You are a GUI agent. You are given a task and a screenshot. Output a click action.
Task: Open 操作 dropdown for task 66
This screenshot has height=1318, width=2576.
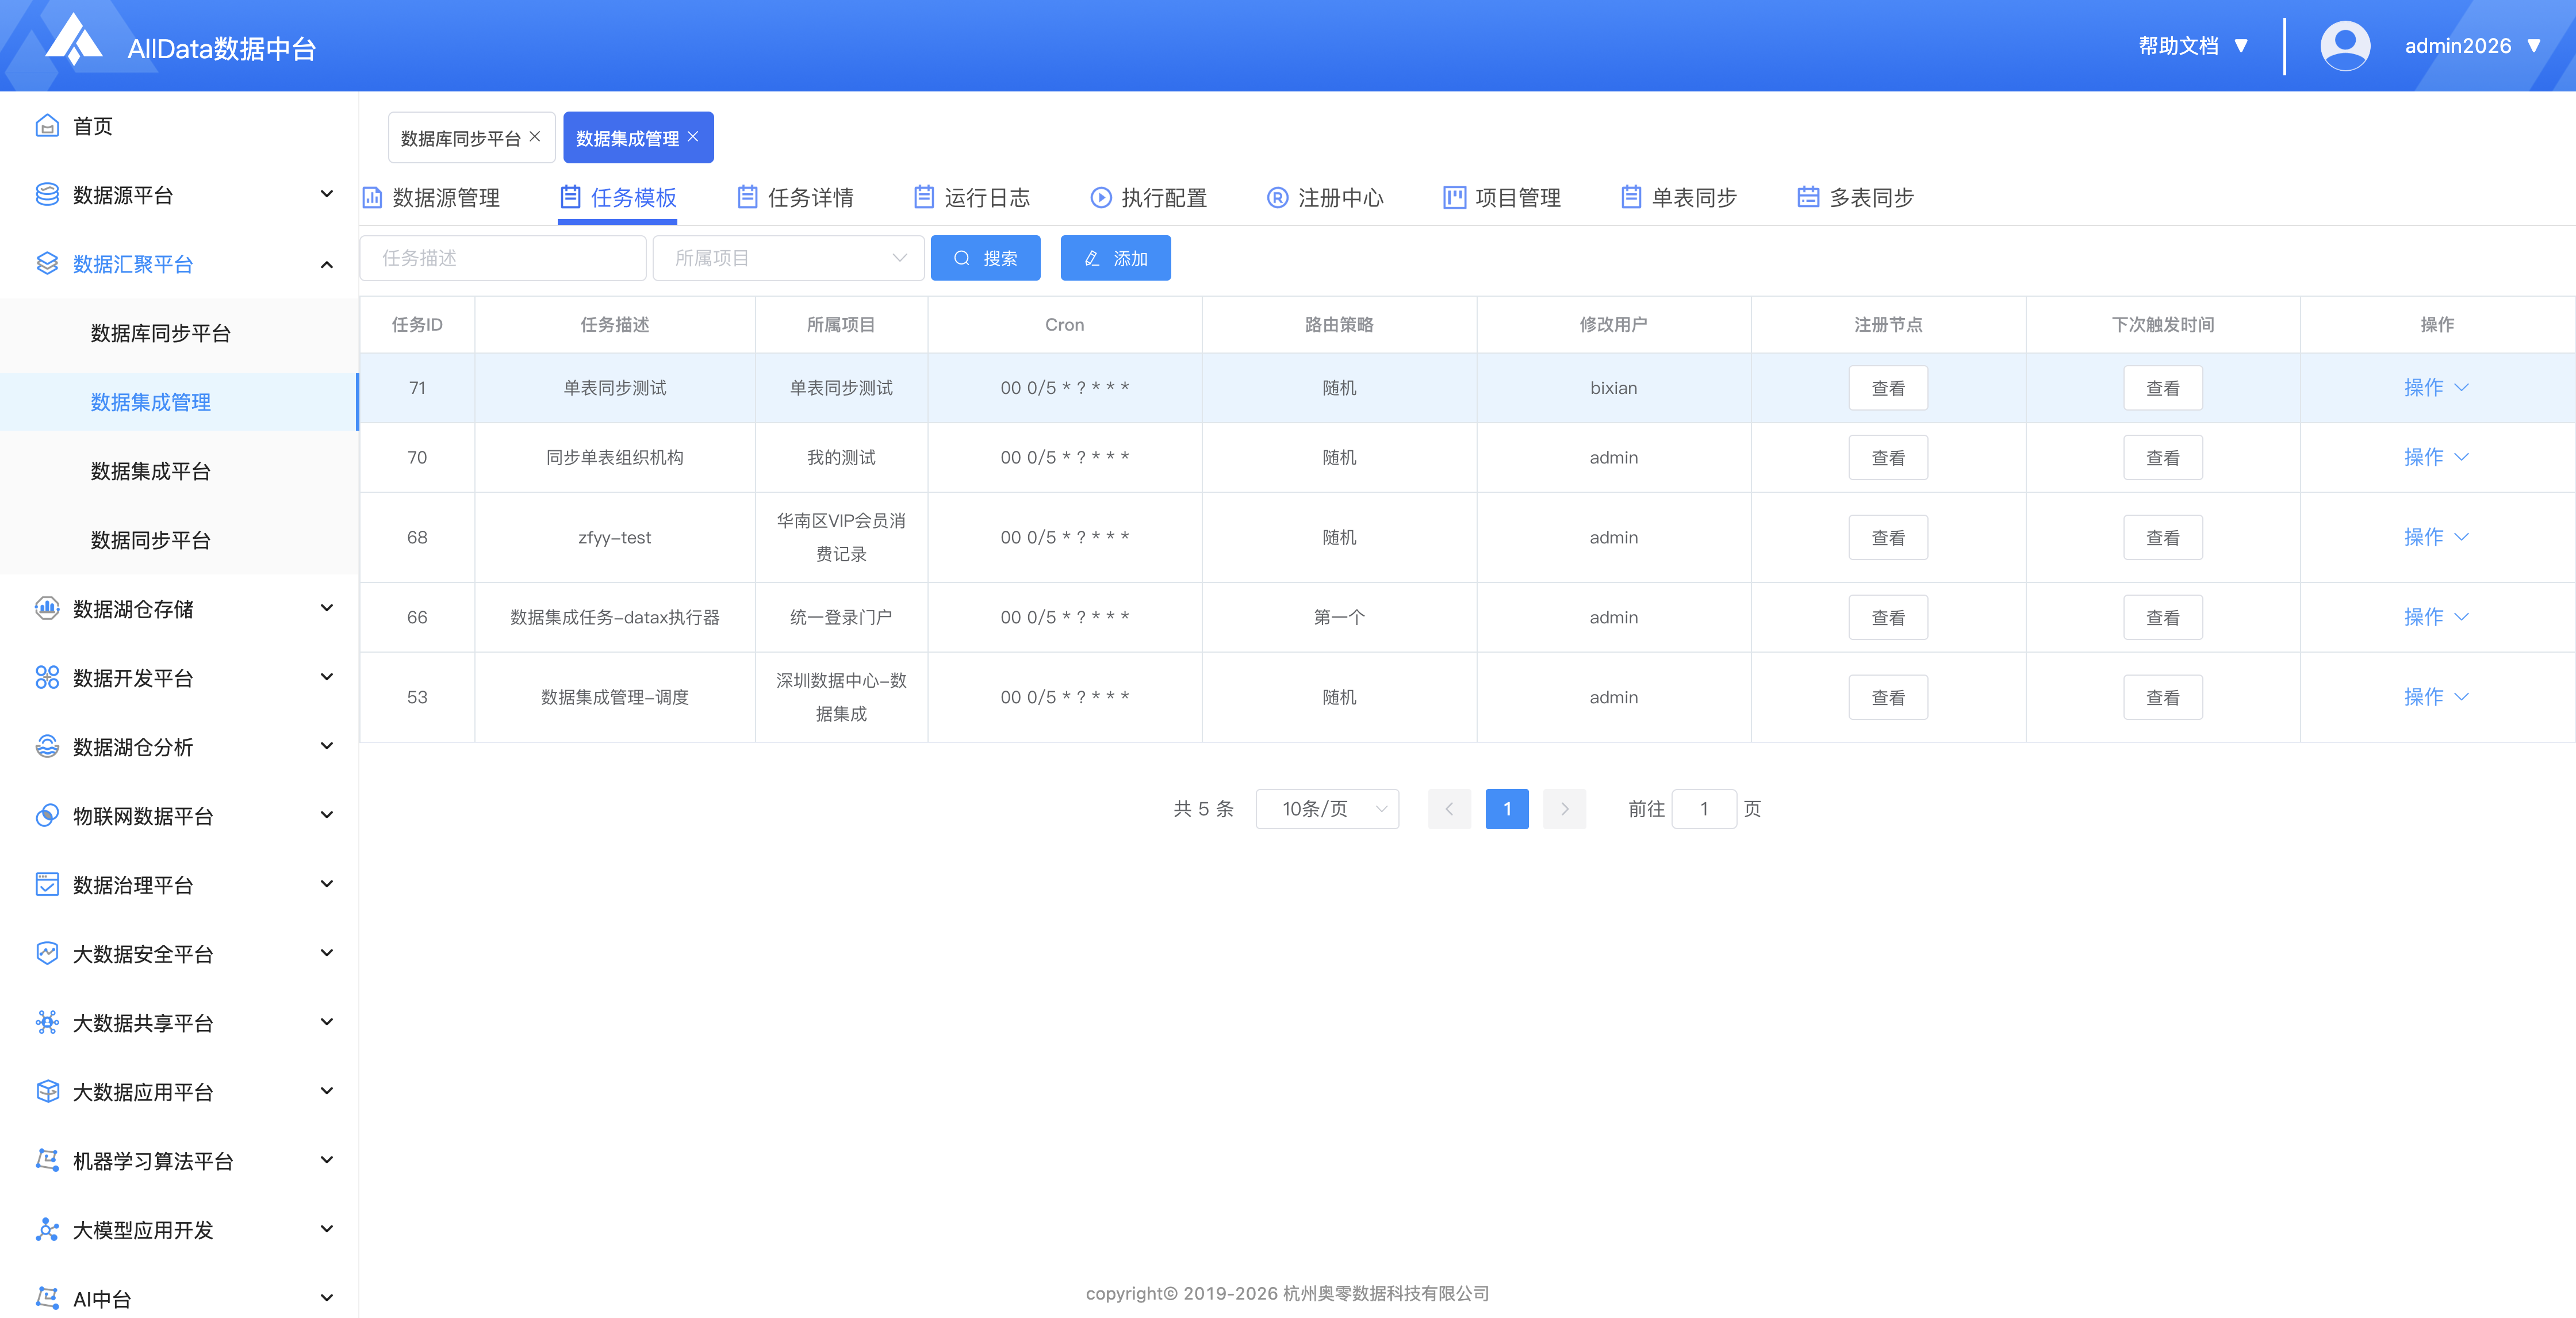2436,618
